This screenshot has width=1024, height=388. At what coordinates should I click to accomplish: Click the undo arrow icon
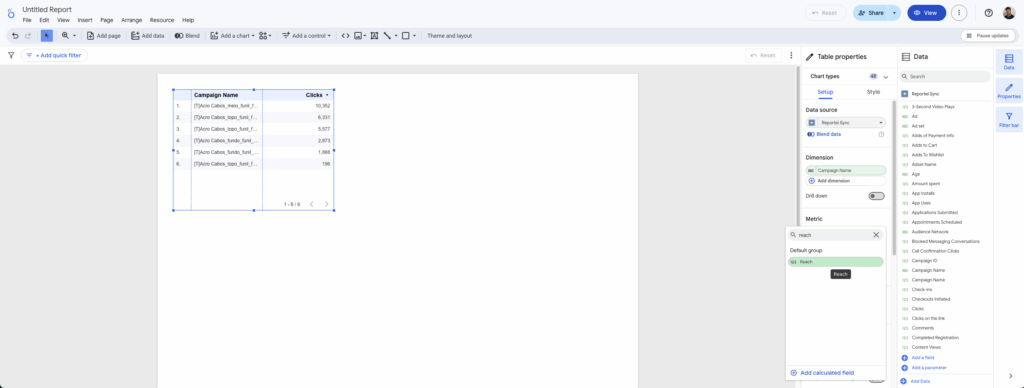15,36
